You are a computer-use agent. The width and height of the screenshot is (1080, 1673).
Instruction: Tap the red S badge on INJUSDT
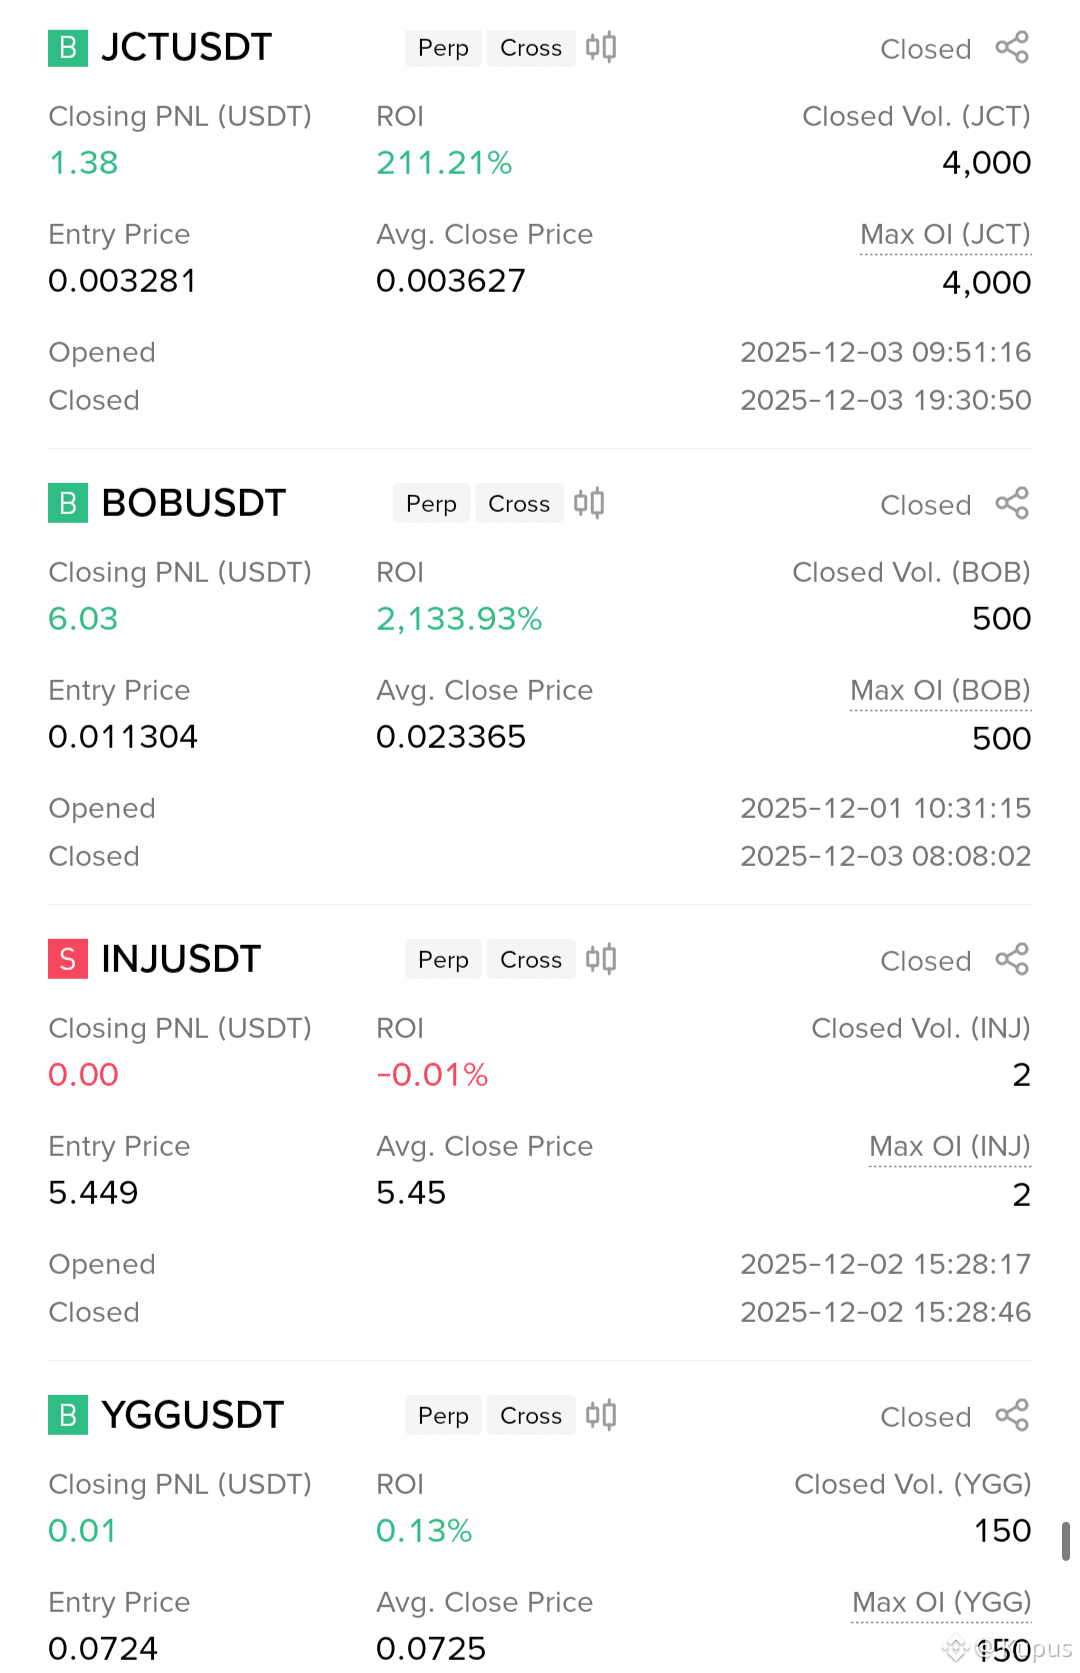tap(68, 960)
